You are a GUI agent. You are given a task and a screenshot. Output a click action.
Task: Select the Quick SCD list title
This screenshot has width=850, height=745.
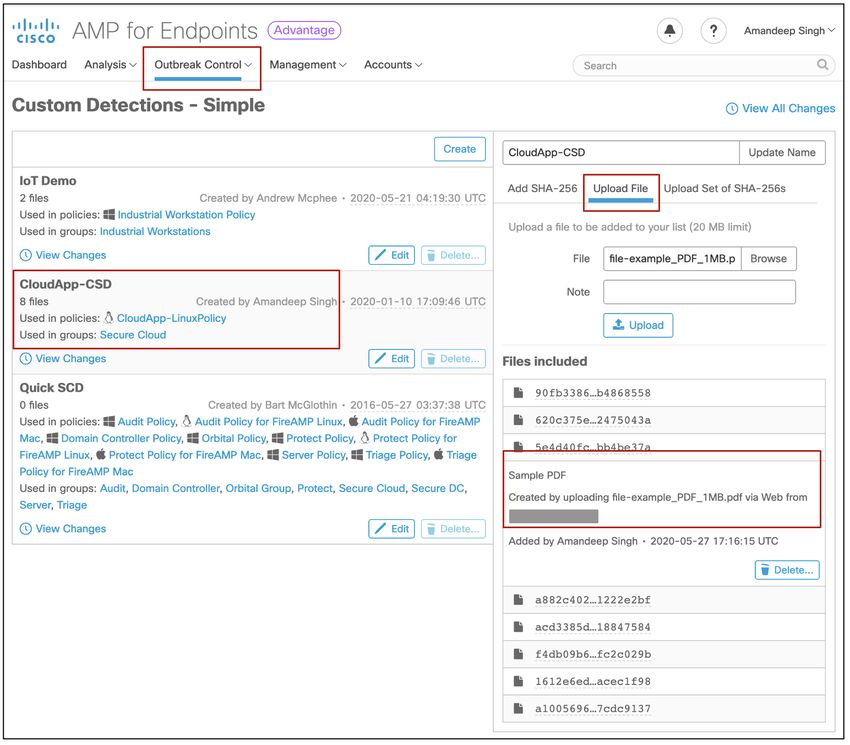tap(51, 388)
